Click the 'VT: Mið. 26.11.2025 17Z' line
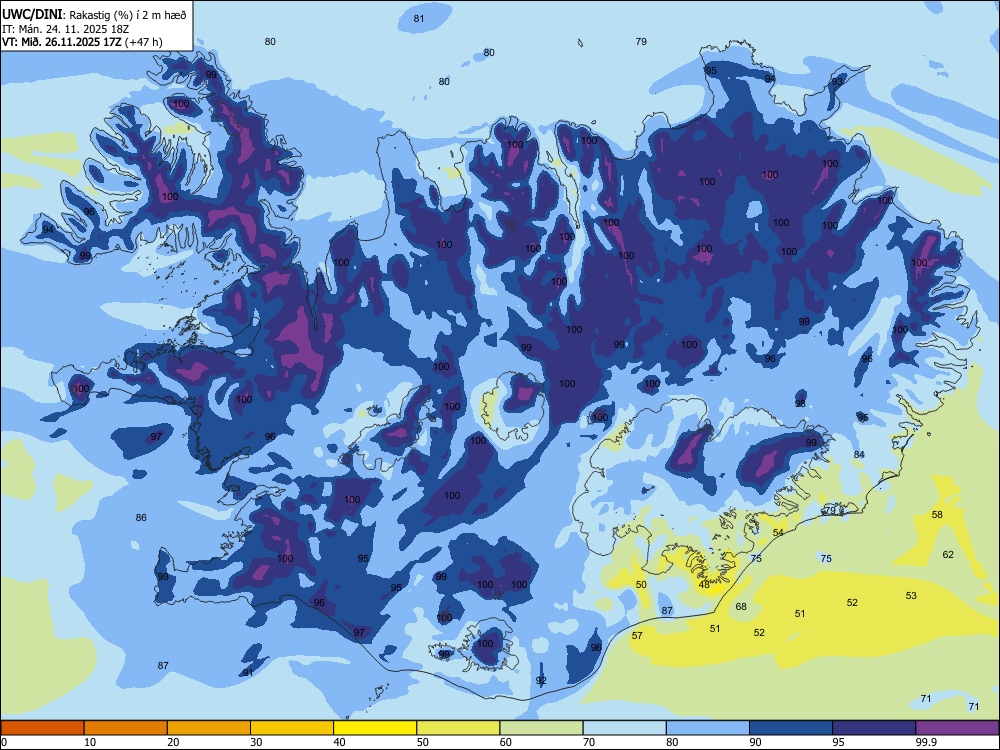Image resolution: width=1000 pixels, height=750 pixels. click(x=62, y=42)
